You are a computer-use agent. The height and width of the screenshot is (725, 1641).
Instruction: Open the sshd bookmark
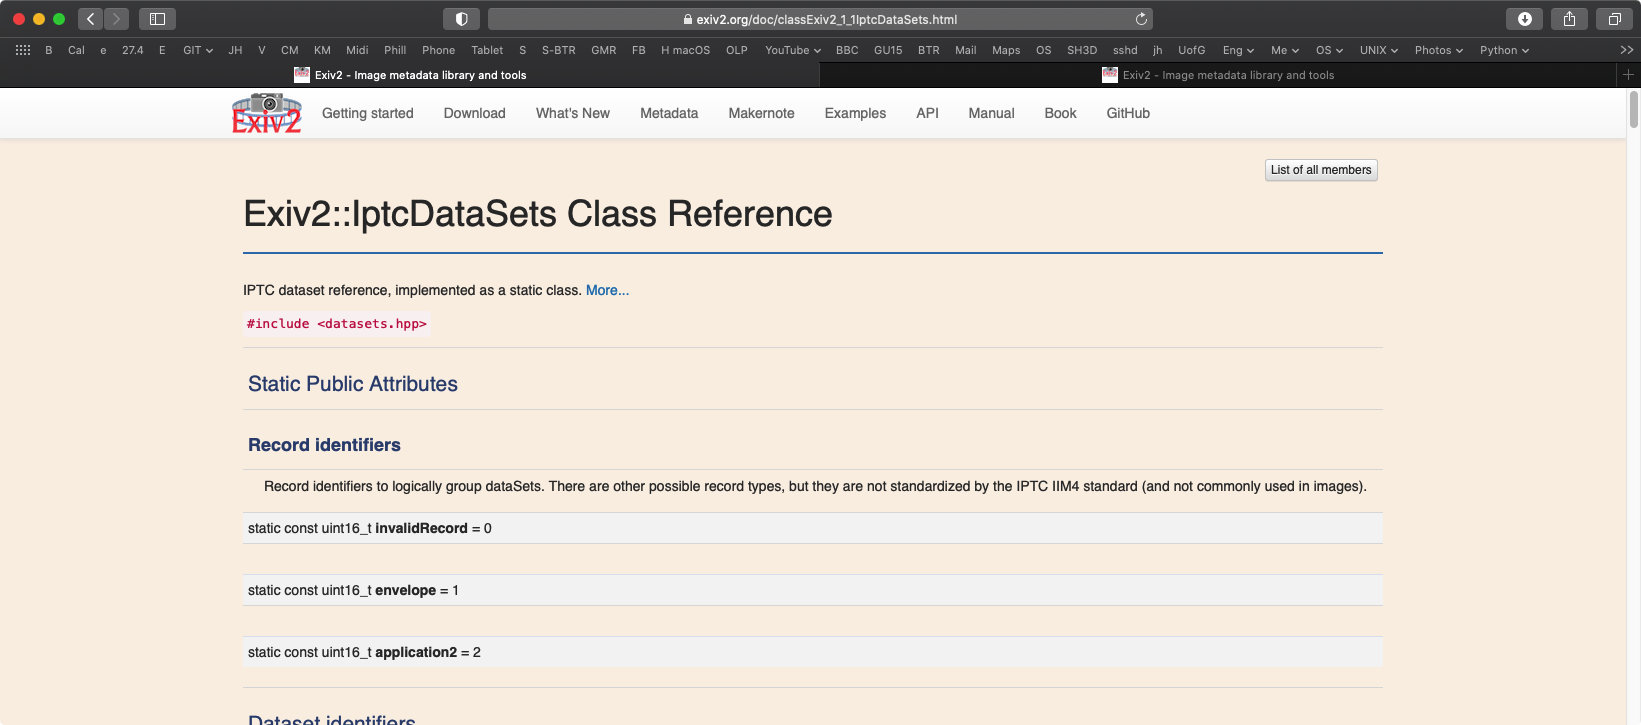coord(1125,50)
